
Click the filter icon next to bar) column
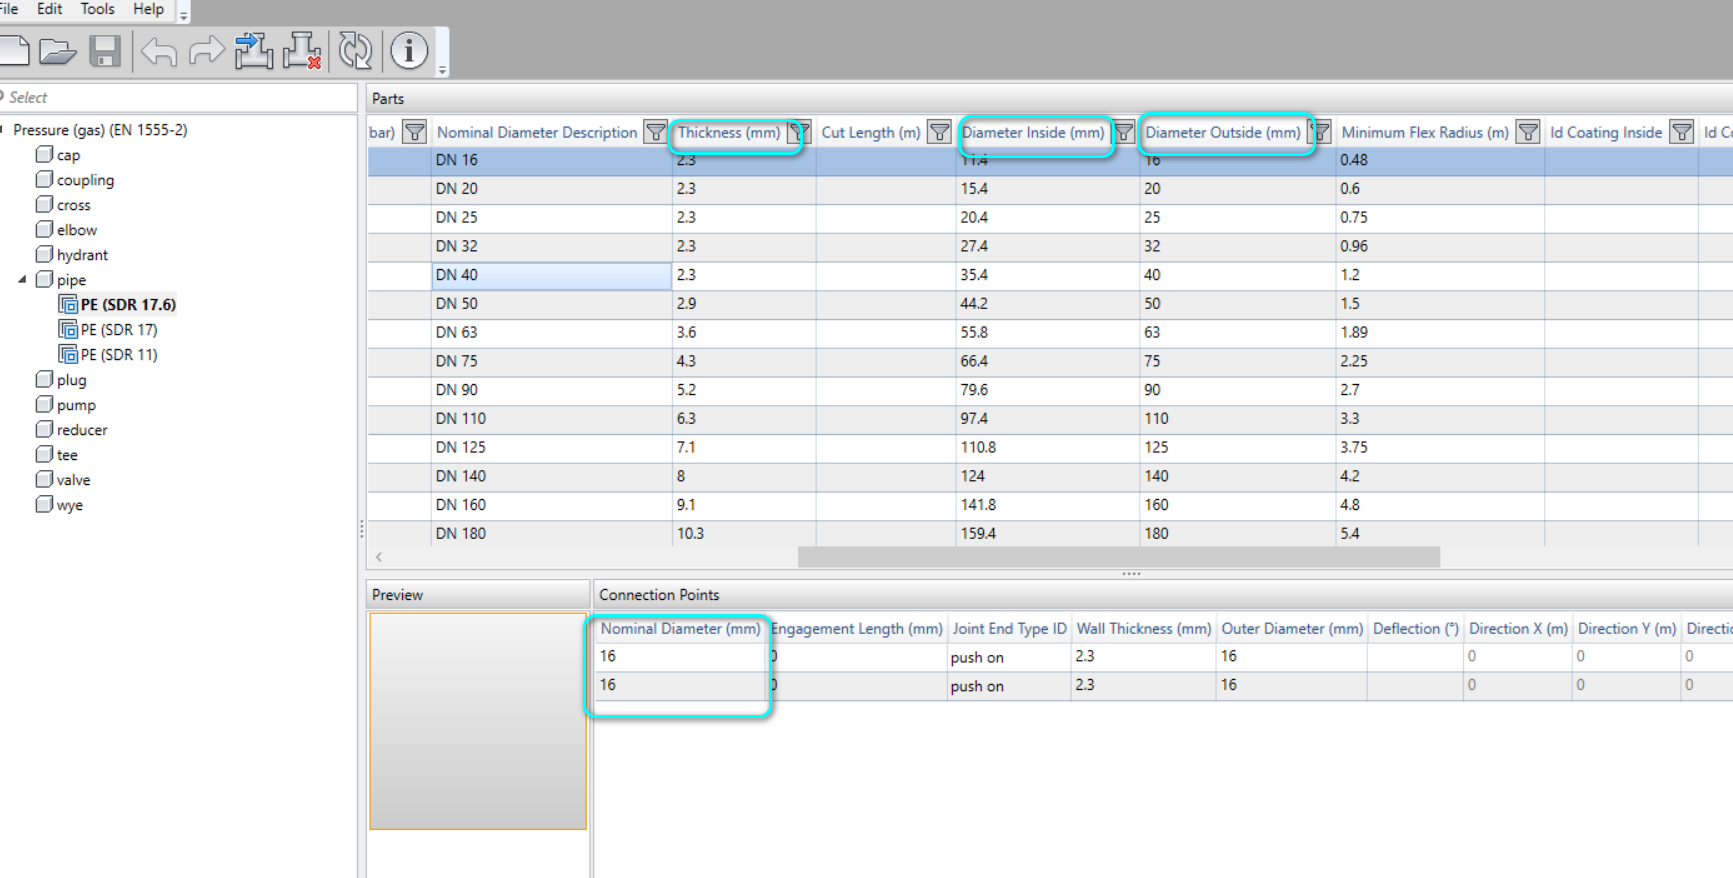click(x=414, y=132)
